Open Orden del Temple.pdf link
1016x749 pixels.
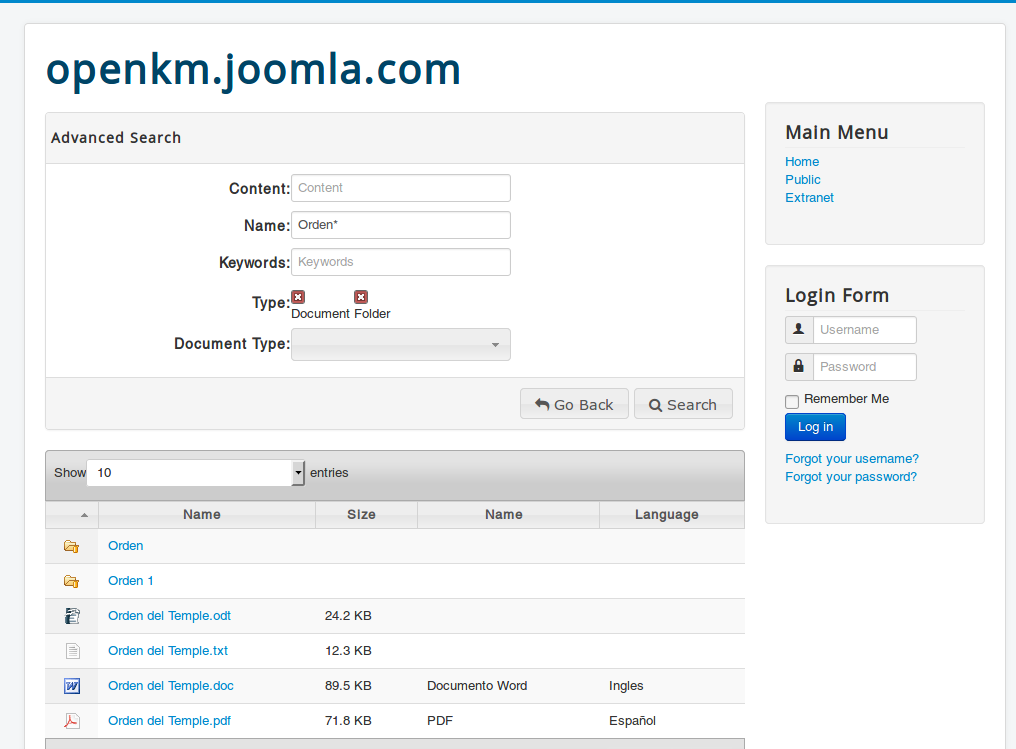(169, 720)
